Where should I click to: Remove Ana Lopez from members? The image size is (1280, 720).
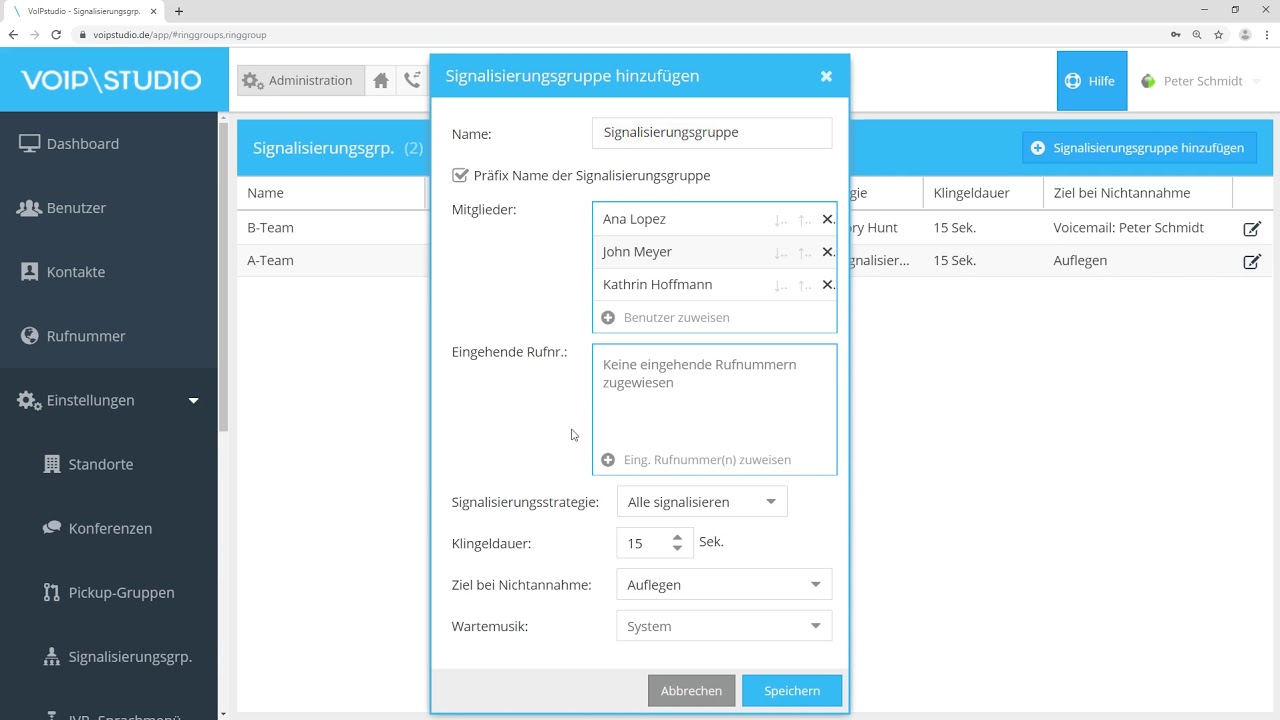(x=827, y=219)
